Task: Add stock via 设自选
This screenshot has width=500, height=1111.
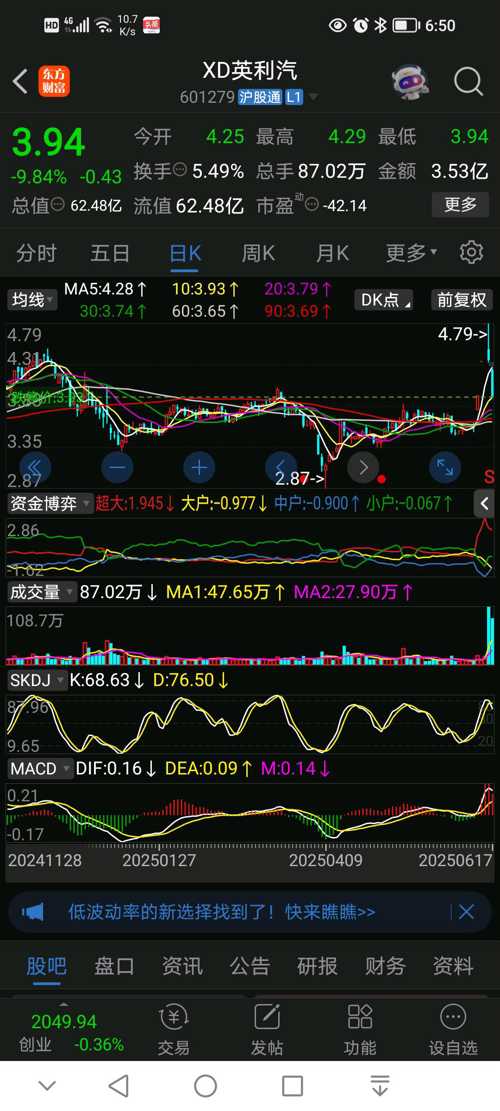Action: (x=453, y=1029)
